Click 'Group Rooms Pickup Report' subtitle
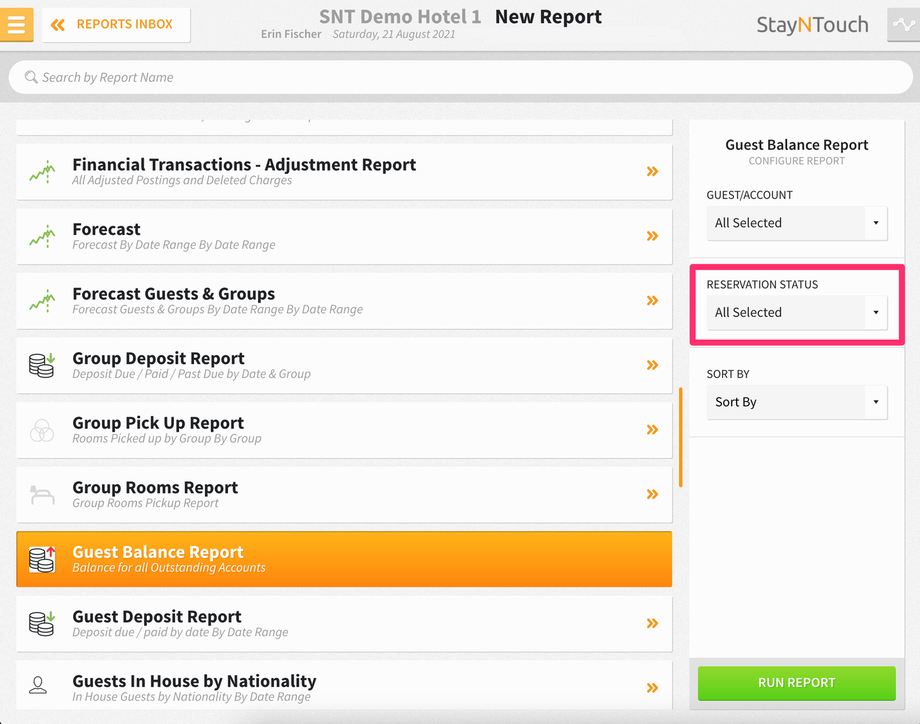 pyautogui.click(x=146, y=503)
